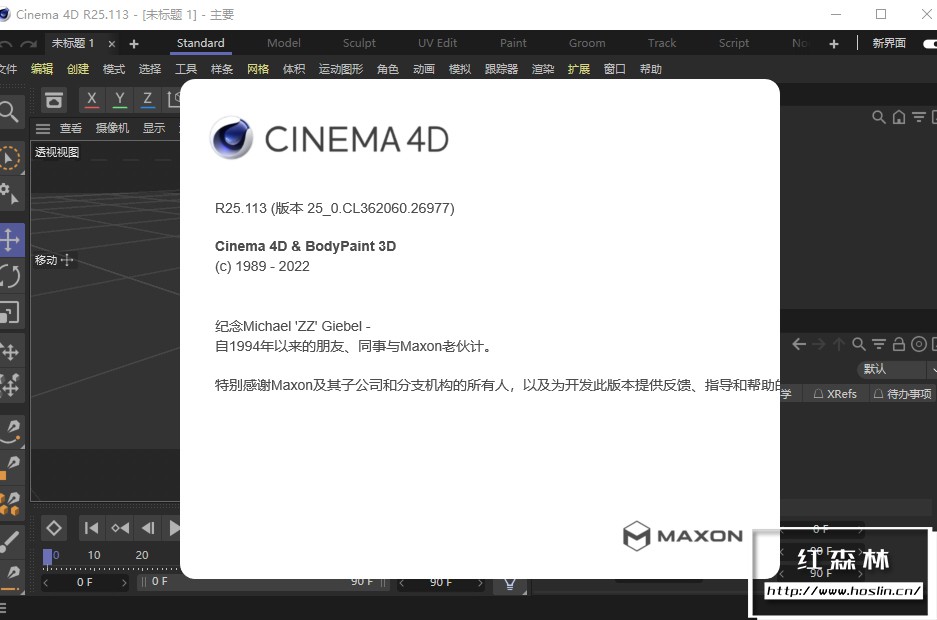Click the target circle icon in the Attribute Manager

point(919,344)
